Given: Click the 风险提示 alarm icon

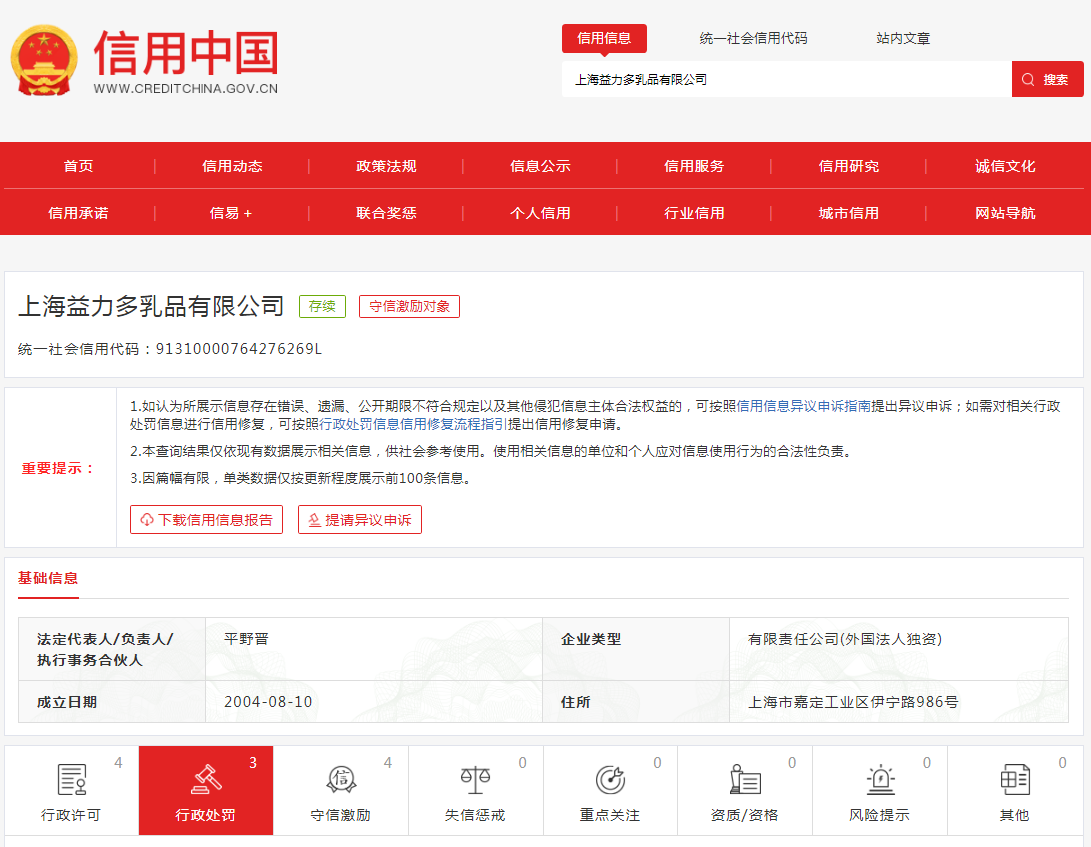Looking at the screenshot, I should (x=880, y=780).
